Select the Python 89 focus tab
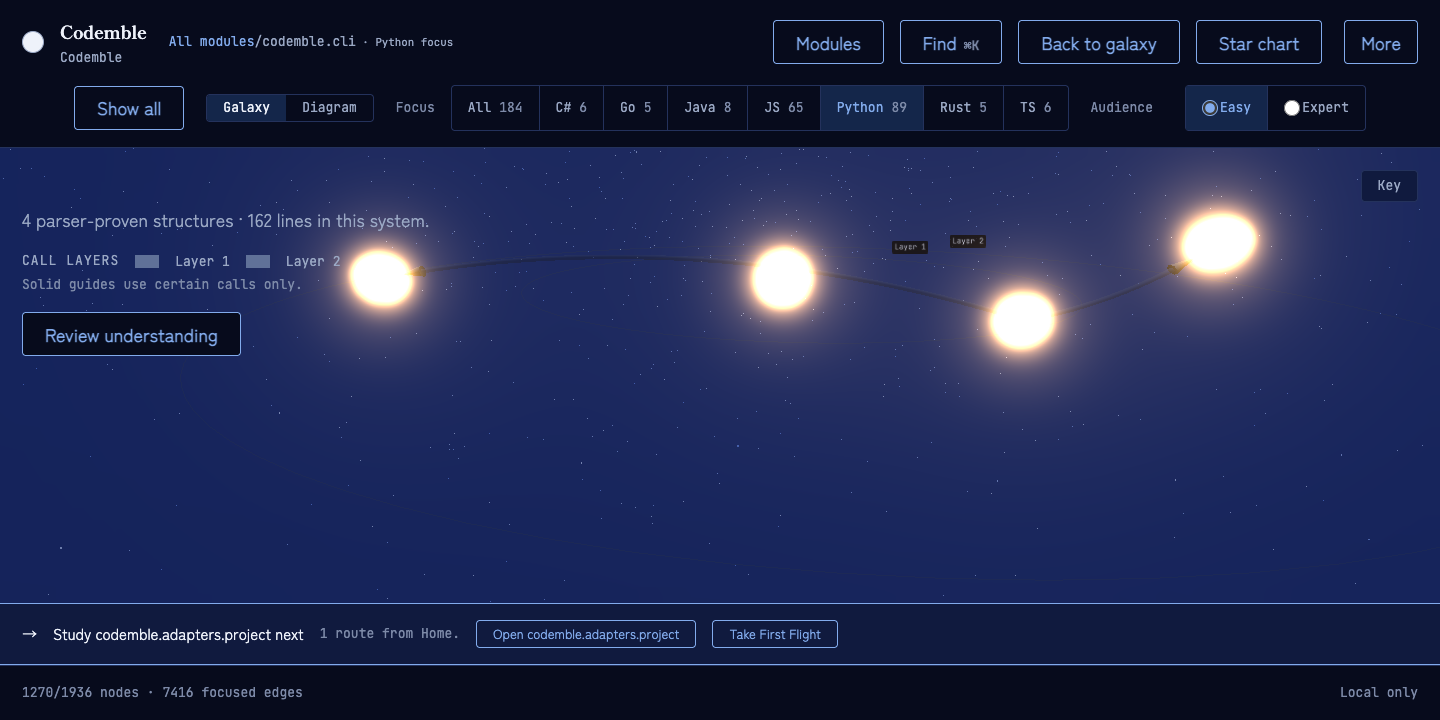 pyautogui.click(x=872, y=108)
